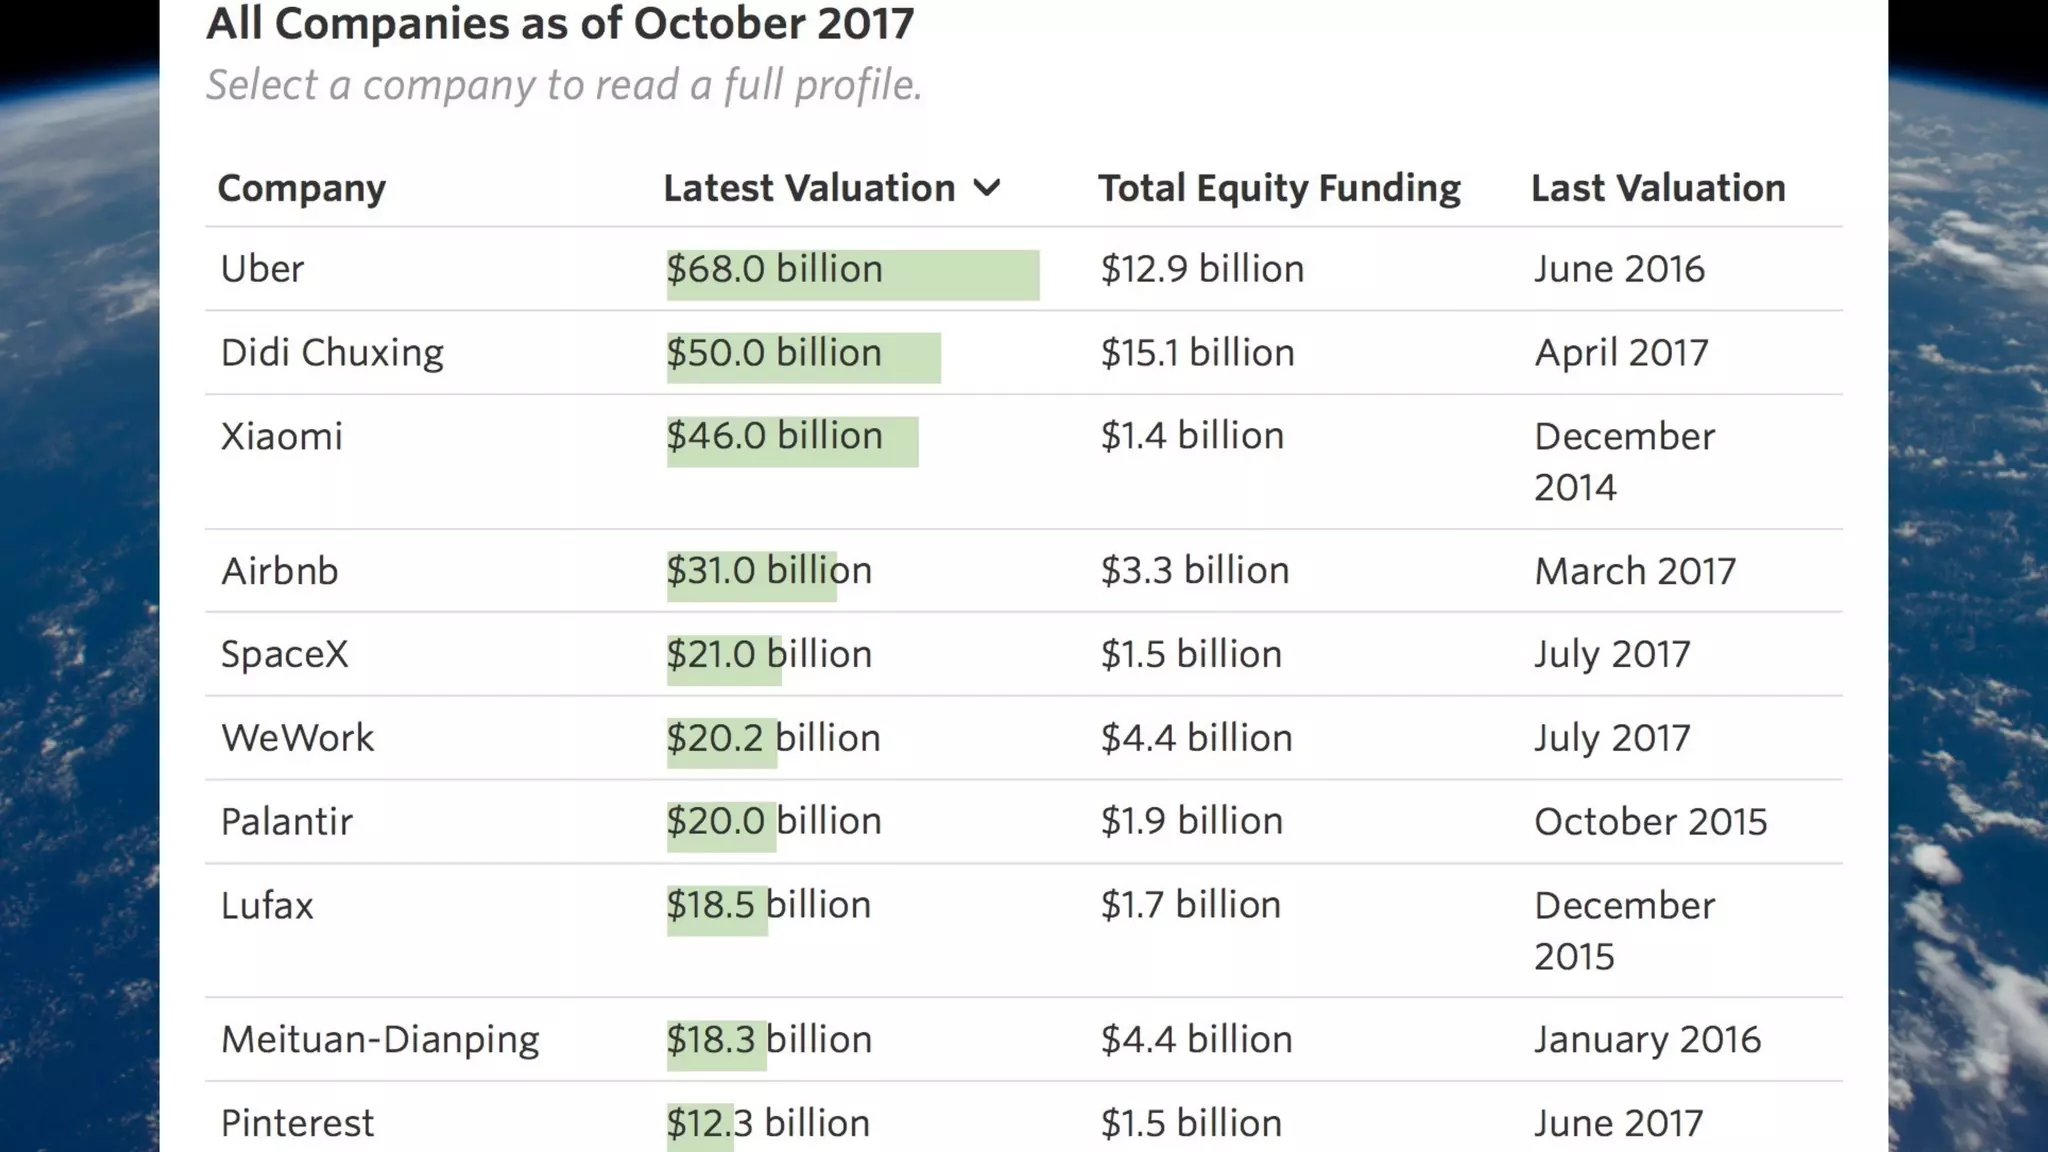
Task: Click Xiaomi's $46.0 billion valuation bar
Action: pos(792,441)
